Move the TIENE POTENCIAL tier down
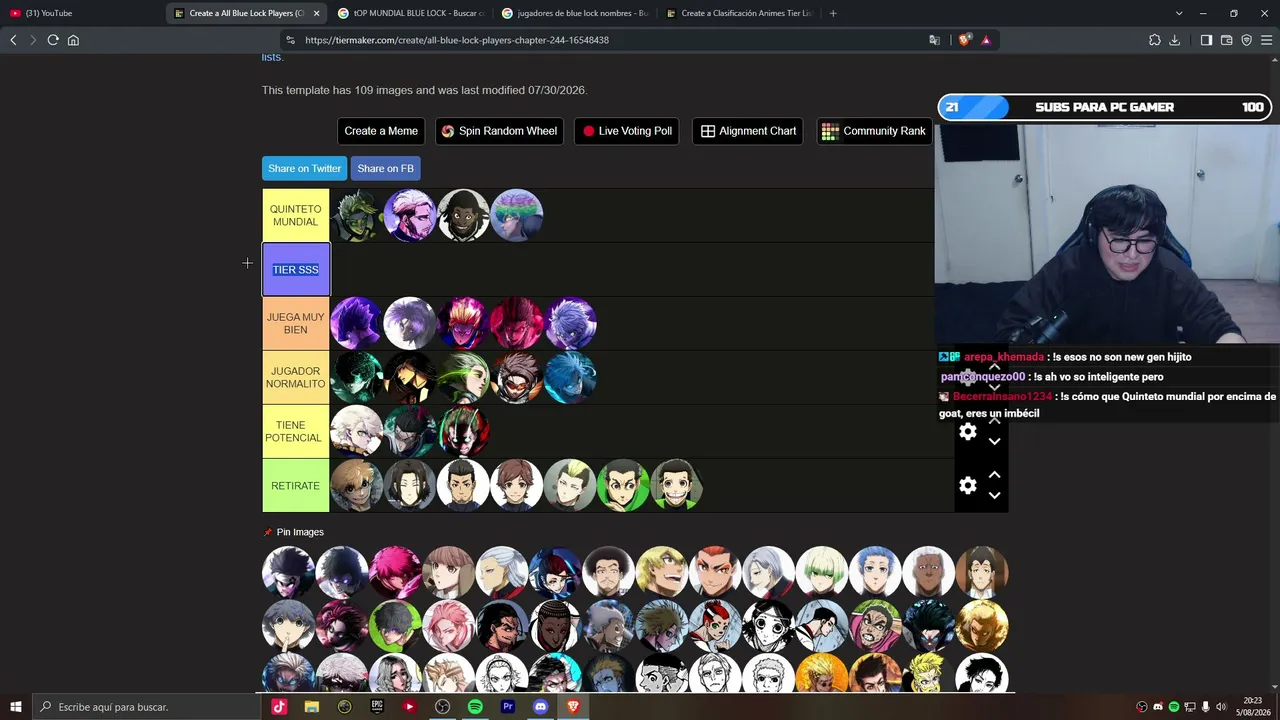This screenshot has width=1280, height=720. 994,442
